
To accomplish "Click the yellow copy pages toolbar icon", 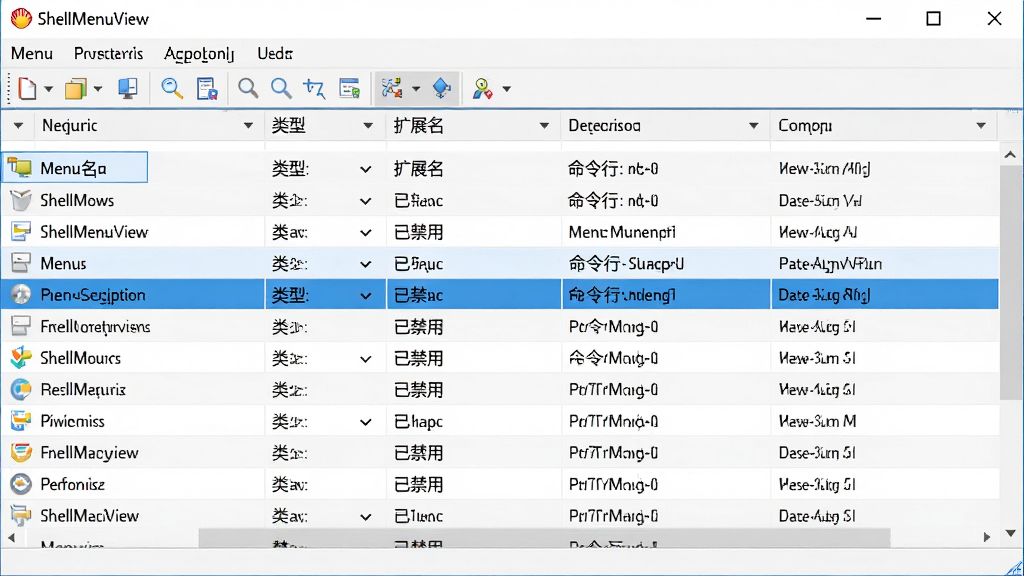I will (x=76, y=88).
